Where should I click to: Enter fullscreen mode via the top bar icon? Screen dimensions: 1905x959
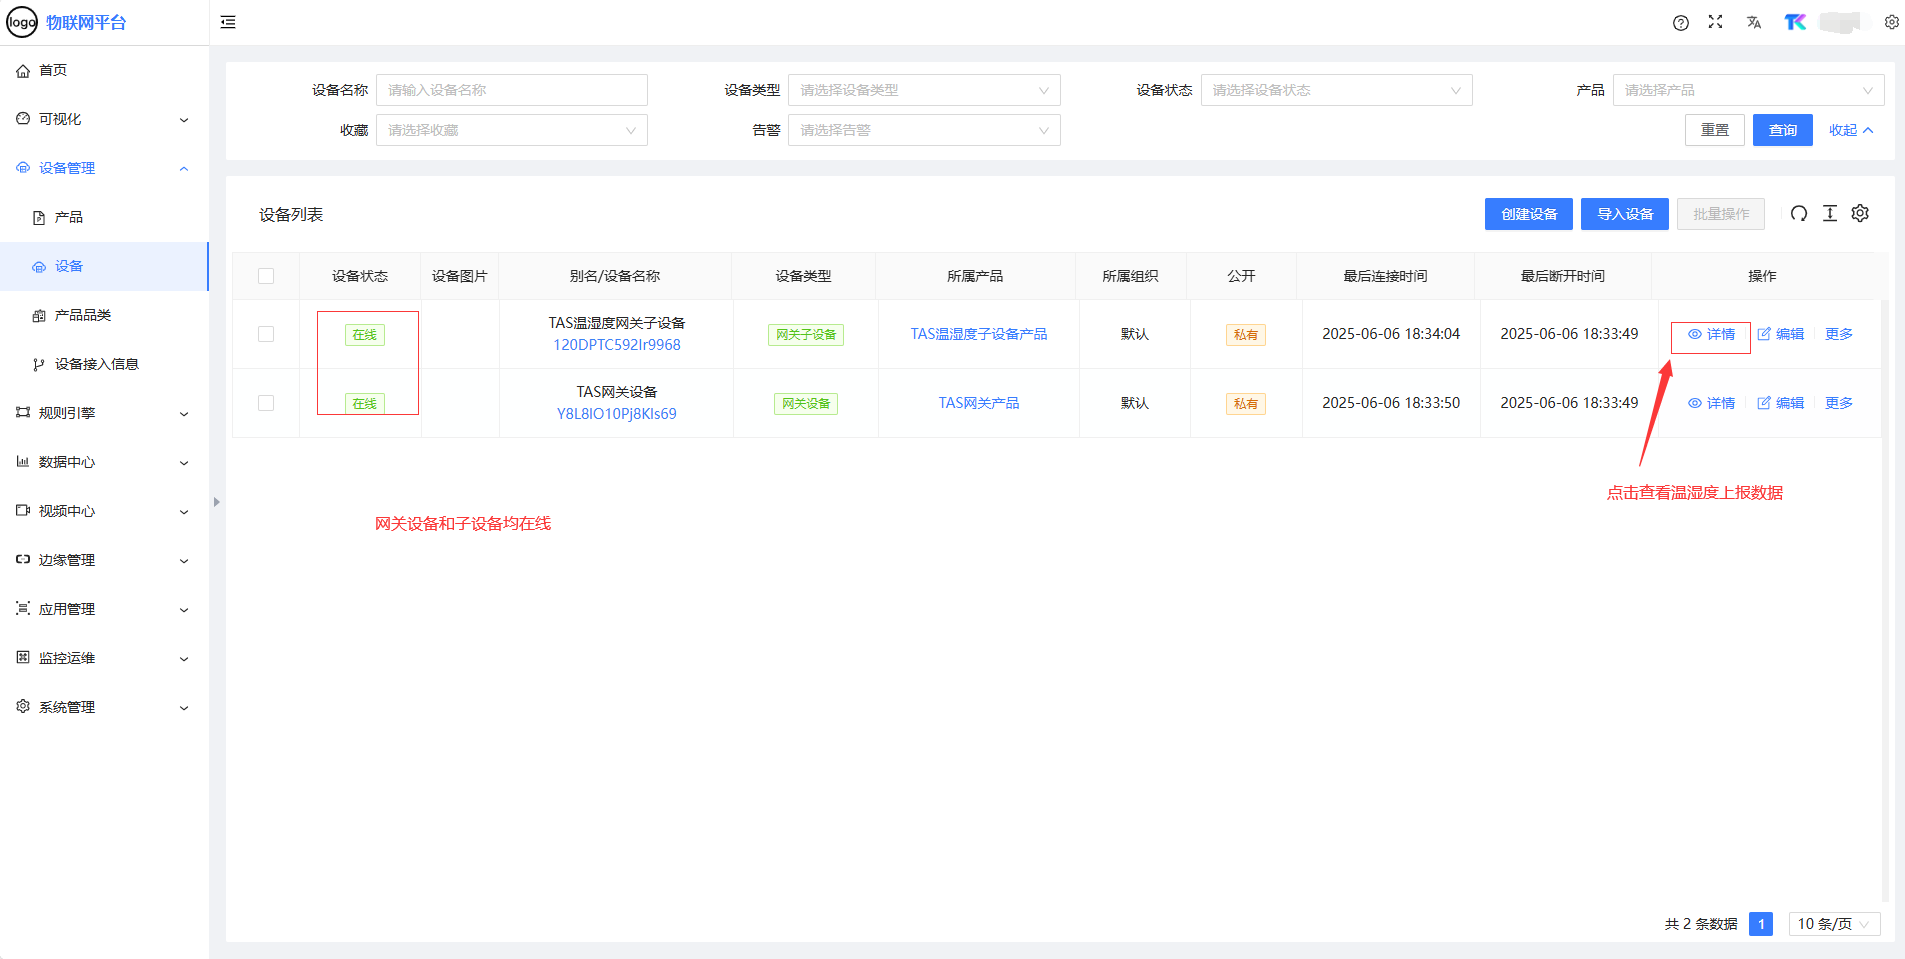(1715, 22)
